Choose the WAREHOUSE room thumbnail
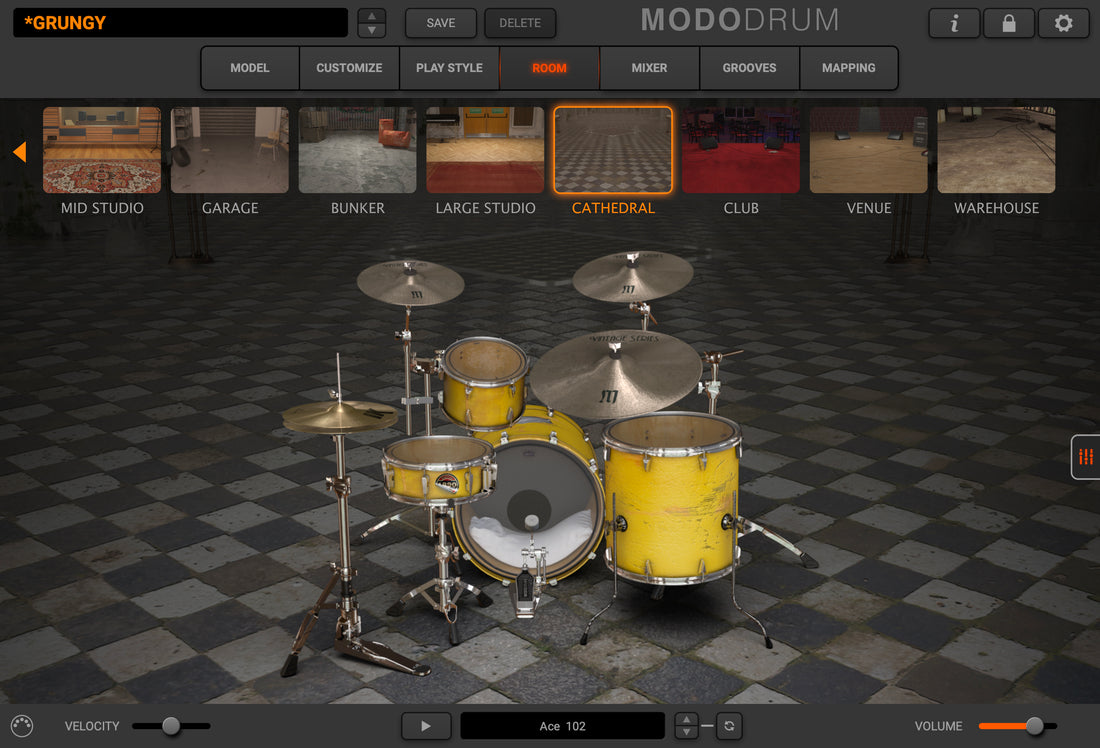The width and height of the screenshot is (1100, 748). point(996,150)
